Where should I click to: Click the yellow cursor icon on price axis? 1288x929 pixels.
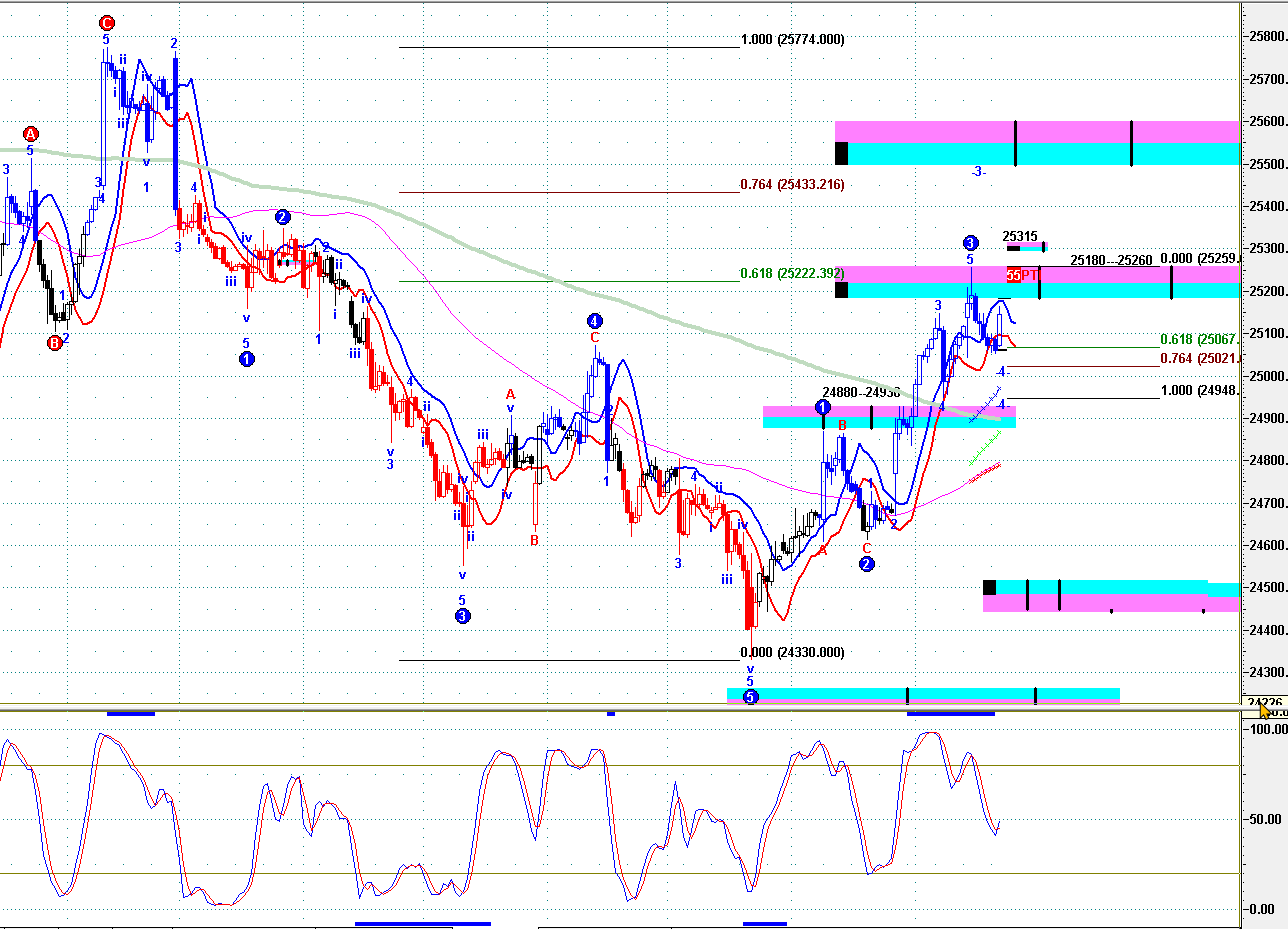pos(1267,709)
